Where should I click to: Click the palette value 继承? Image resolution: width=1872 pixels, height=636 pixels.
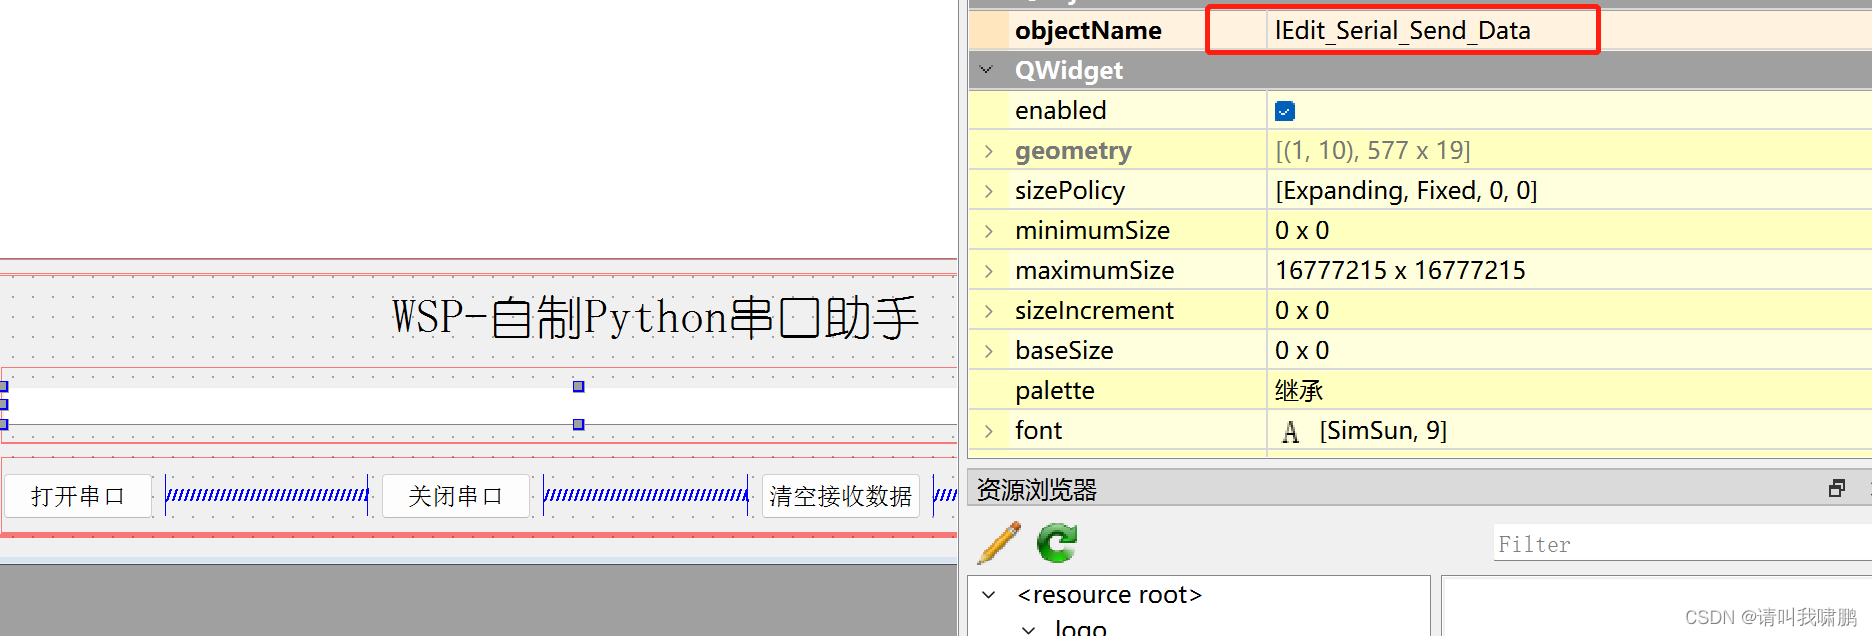pyautogui.click(x=1299, y=391)
